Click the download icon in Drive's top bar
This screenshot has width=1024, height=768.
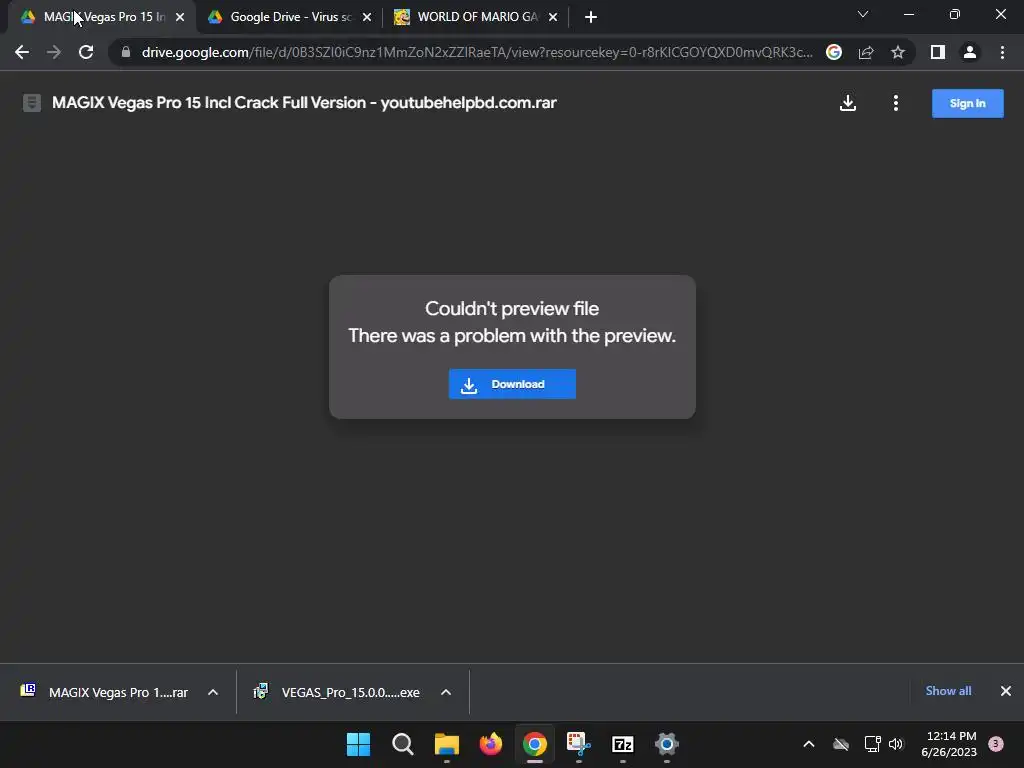(x=848, y=103)
